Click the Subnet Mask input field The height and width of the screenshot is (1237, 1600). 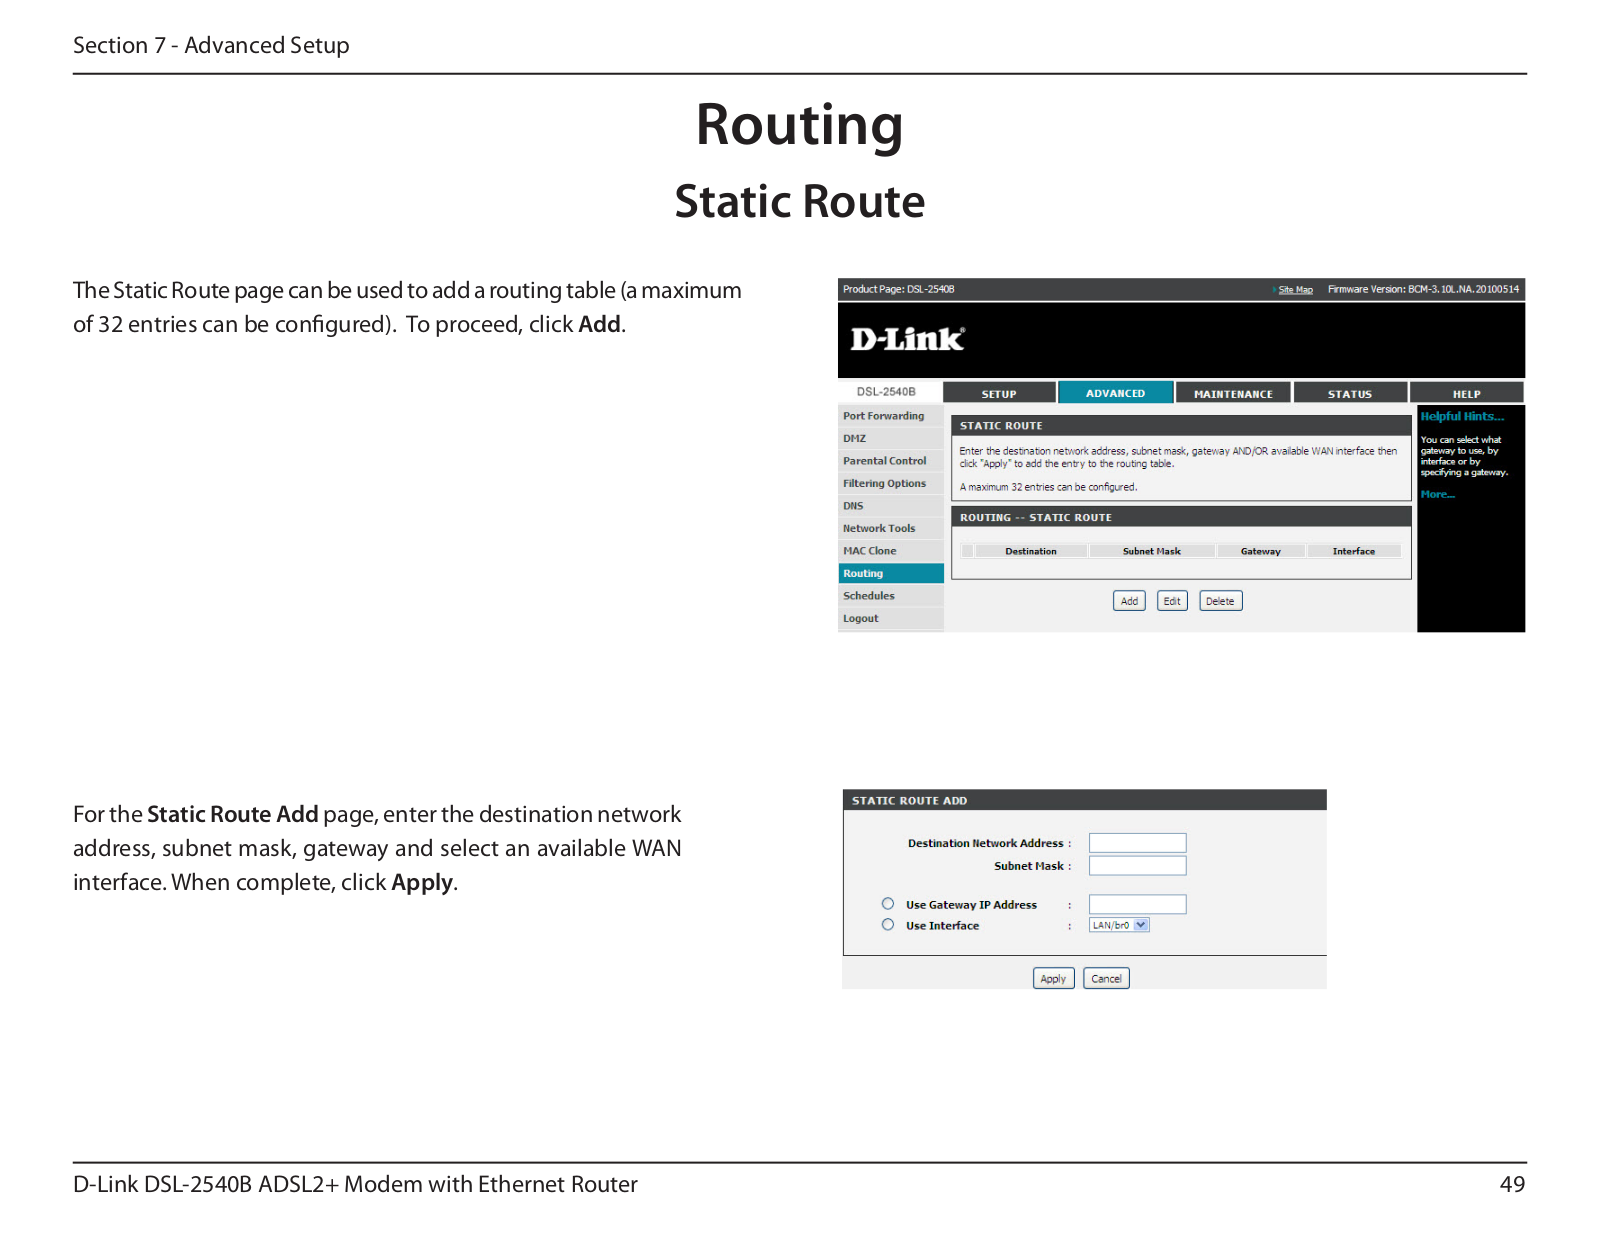click(x=1137, y=865)
